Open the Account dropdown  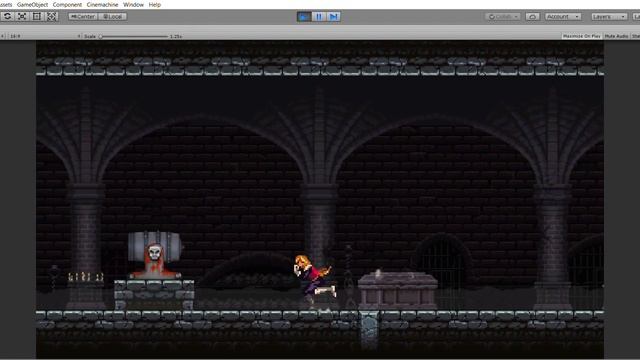pyautogui.click(x=563, y=17)
